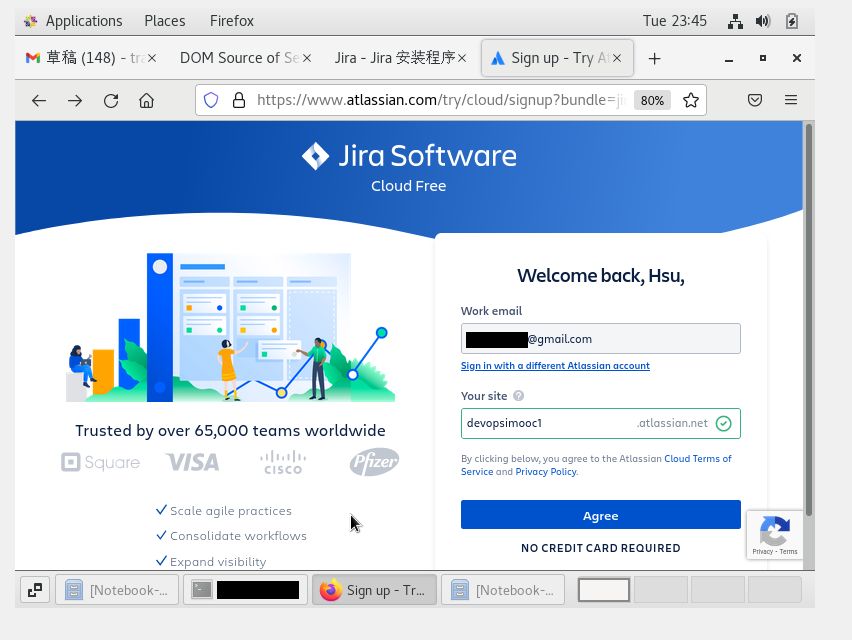
Task: Click the Cisco logo
Action: click(x=283, y=462)
